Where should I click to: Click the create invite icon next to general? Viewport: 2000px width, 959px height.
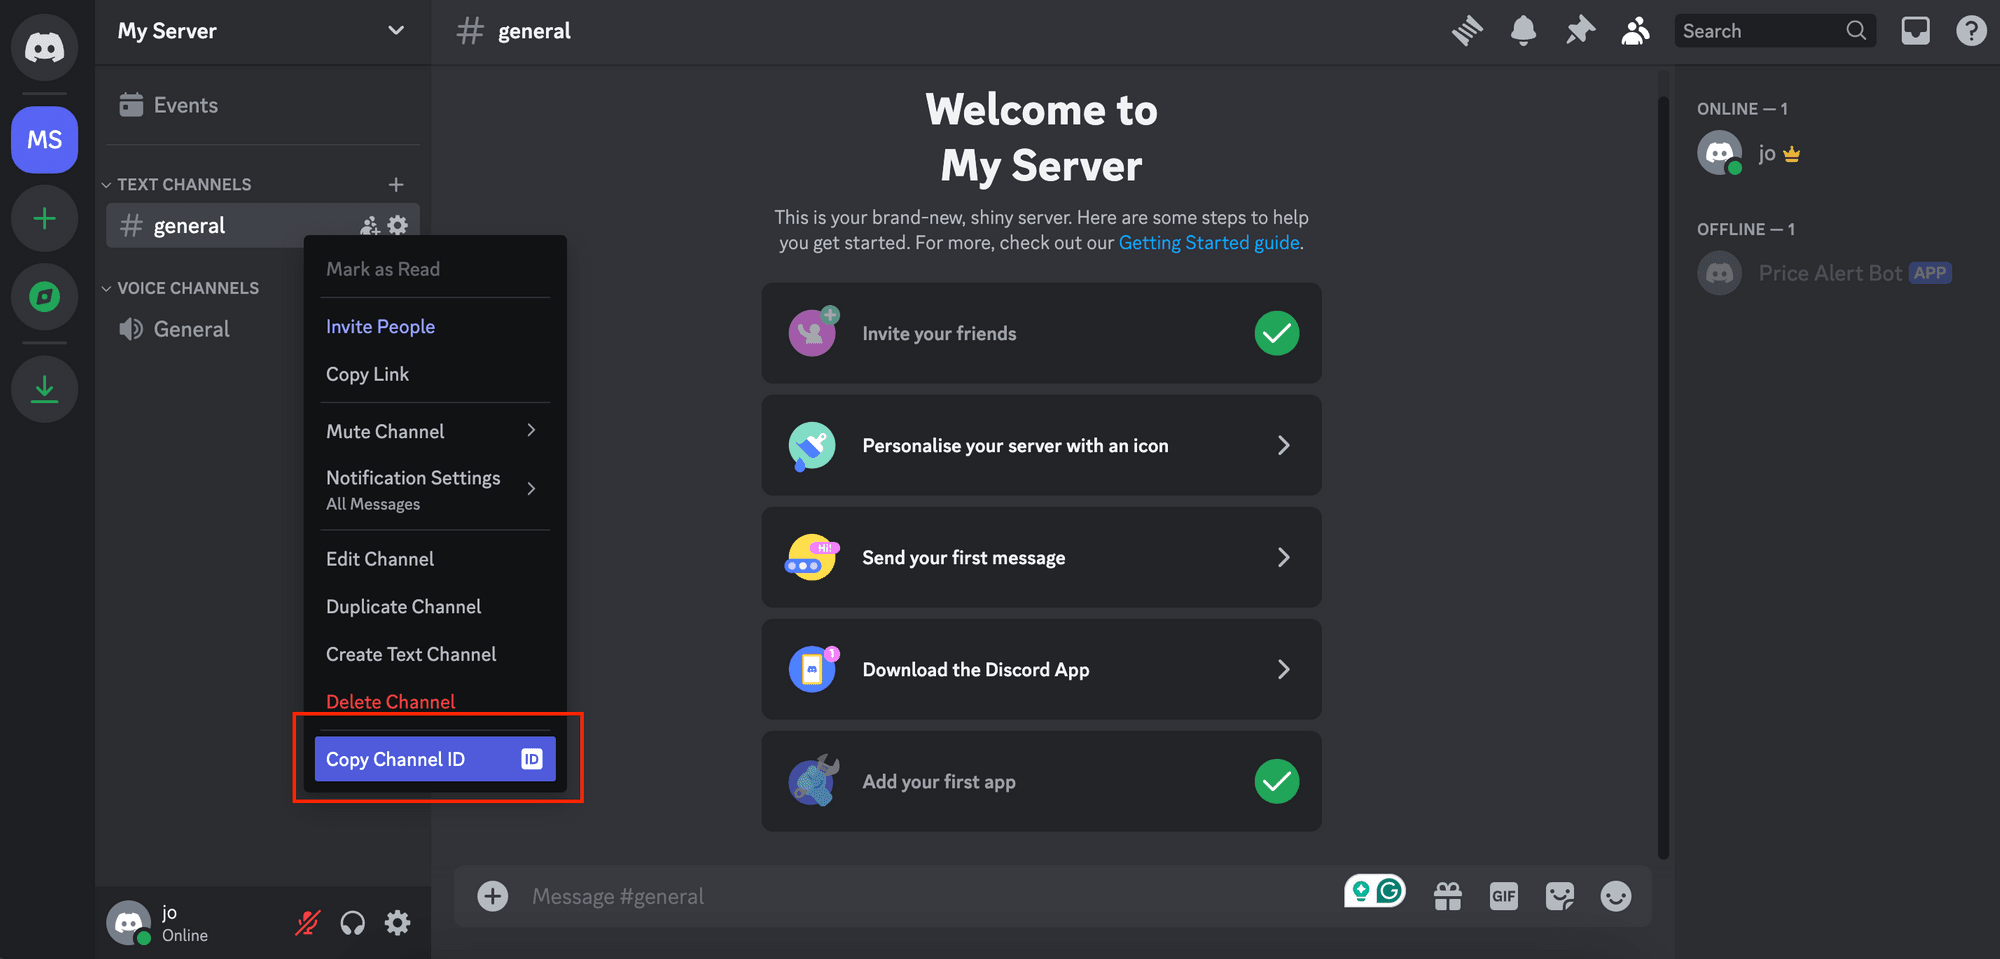[x=369, y=225]
